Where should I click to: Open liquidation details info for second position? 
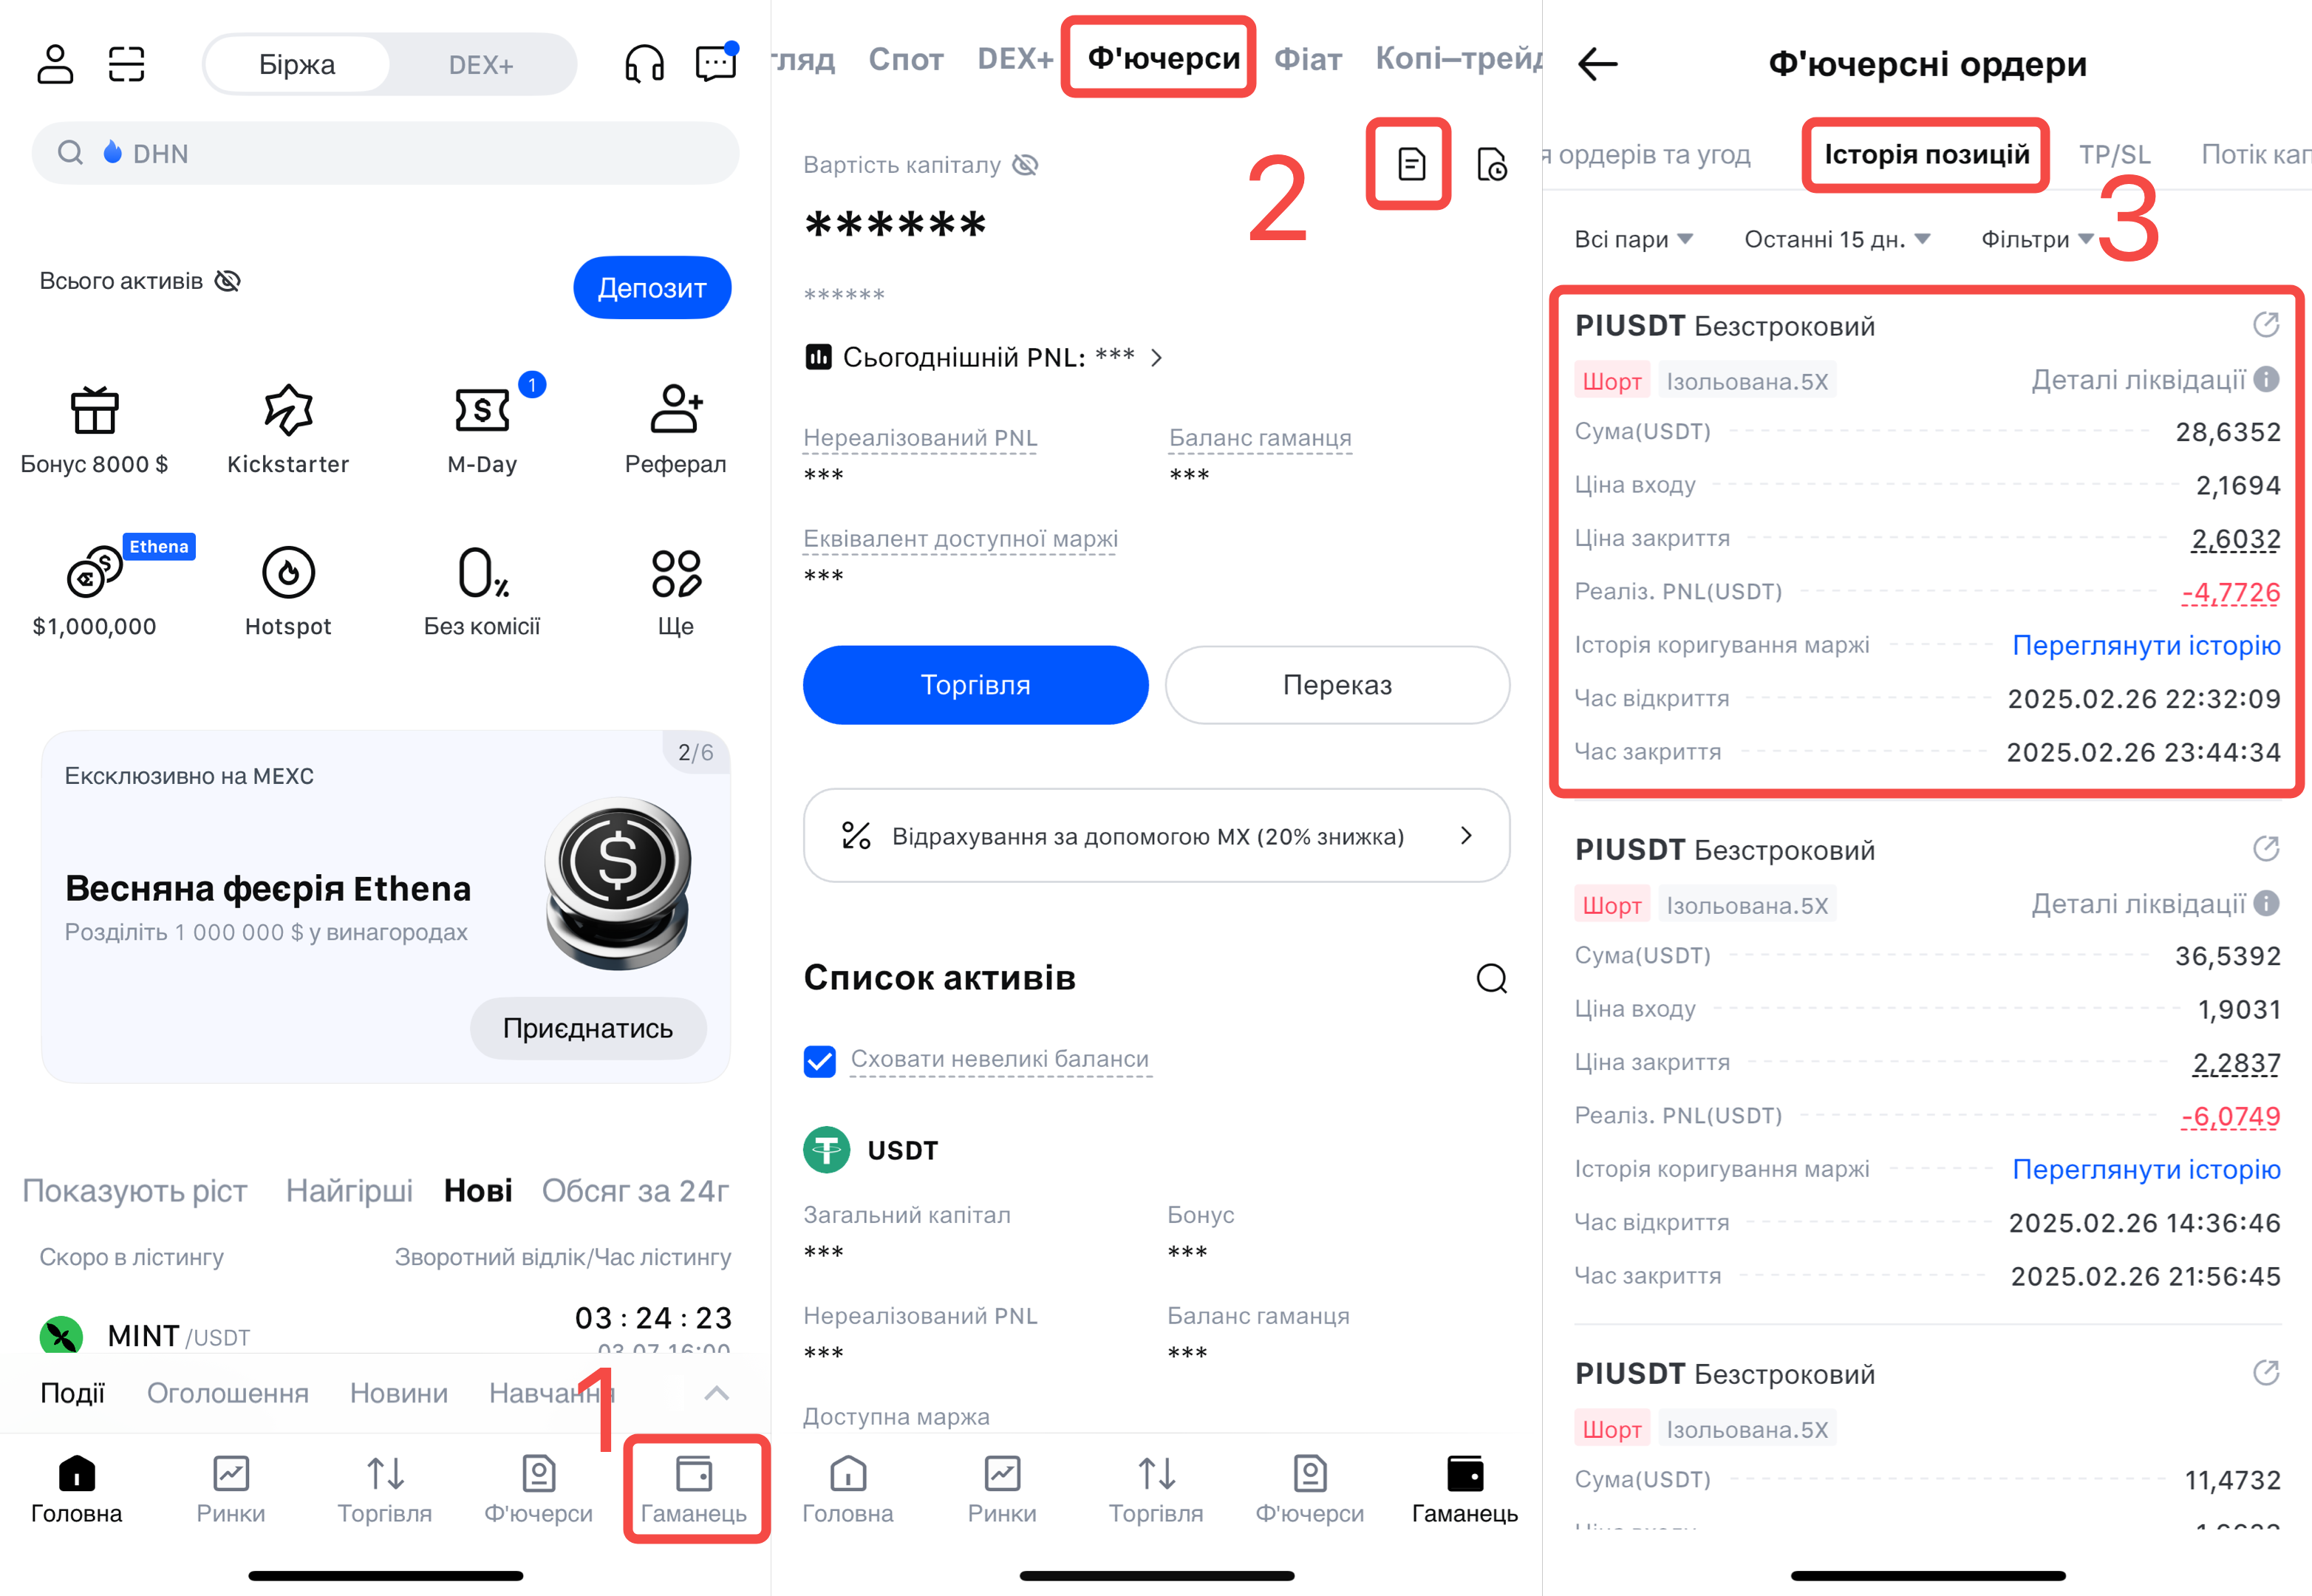point(2266,904)
